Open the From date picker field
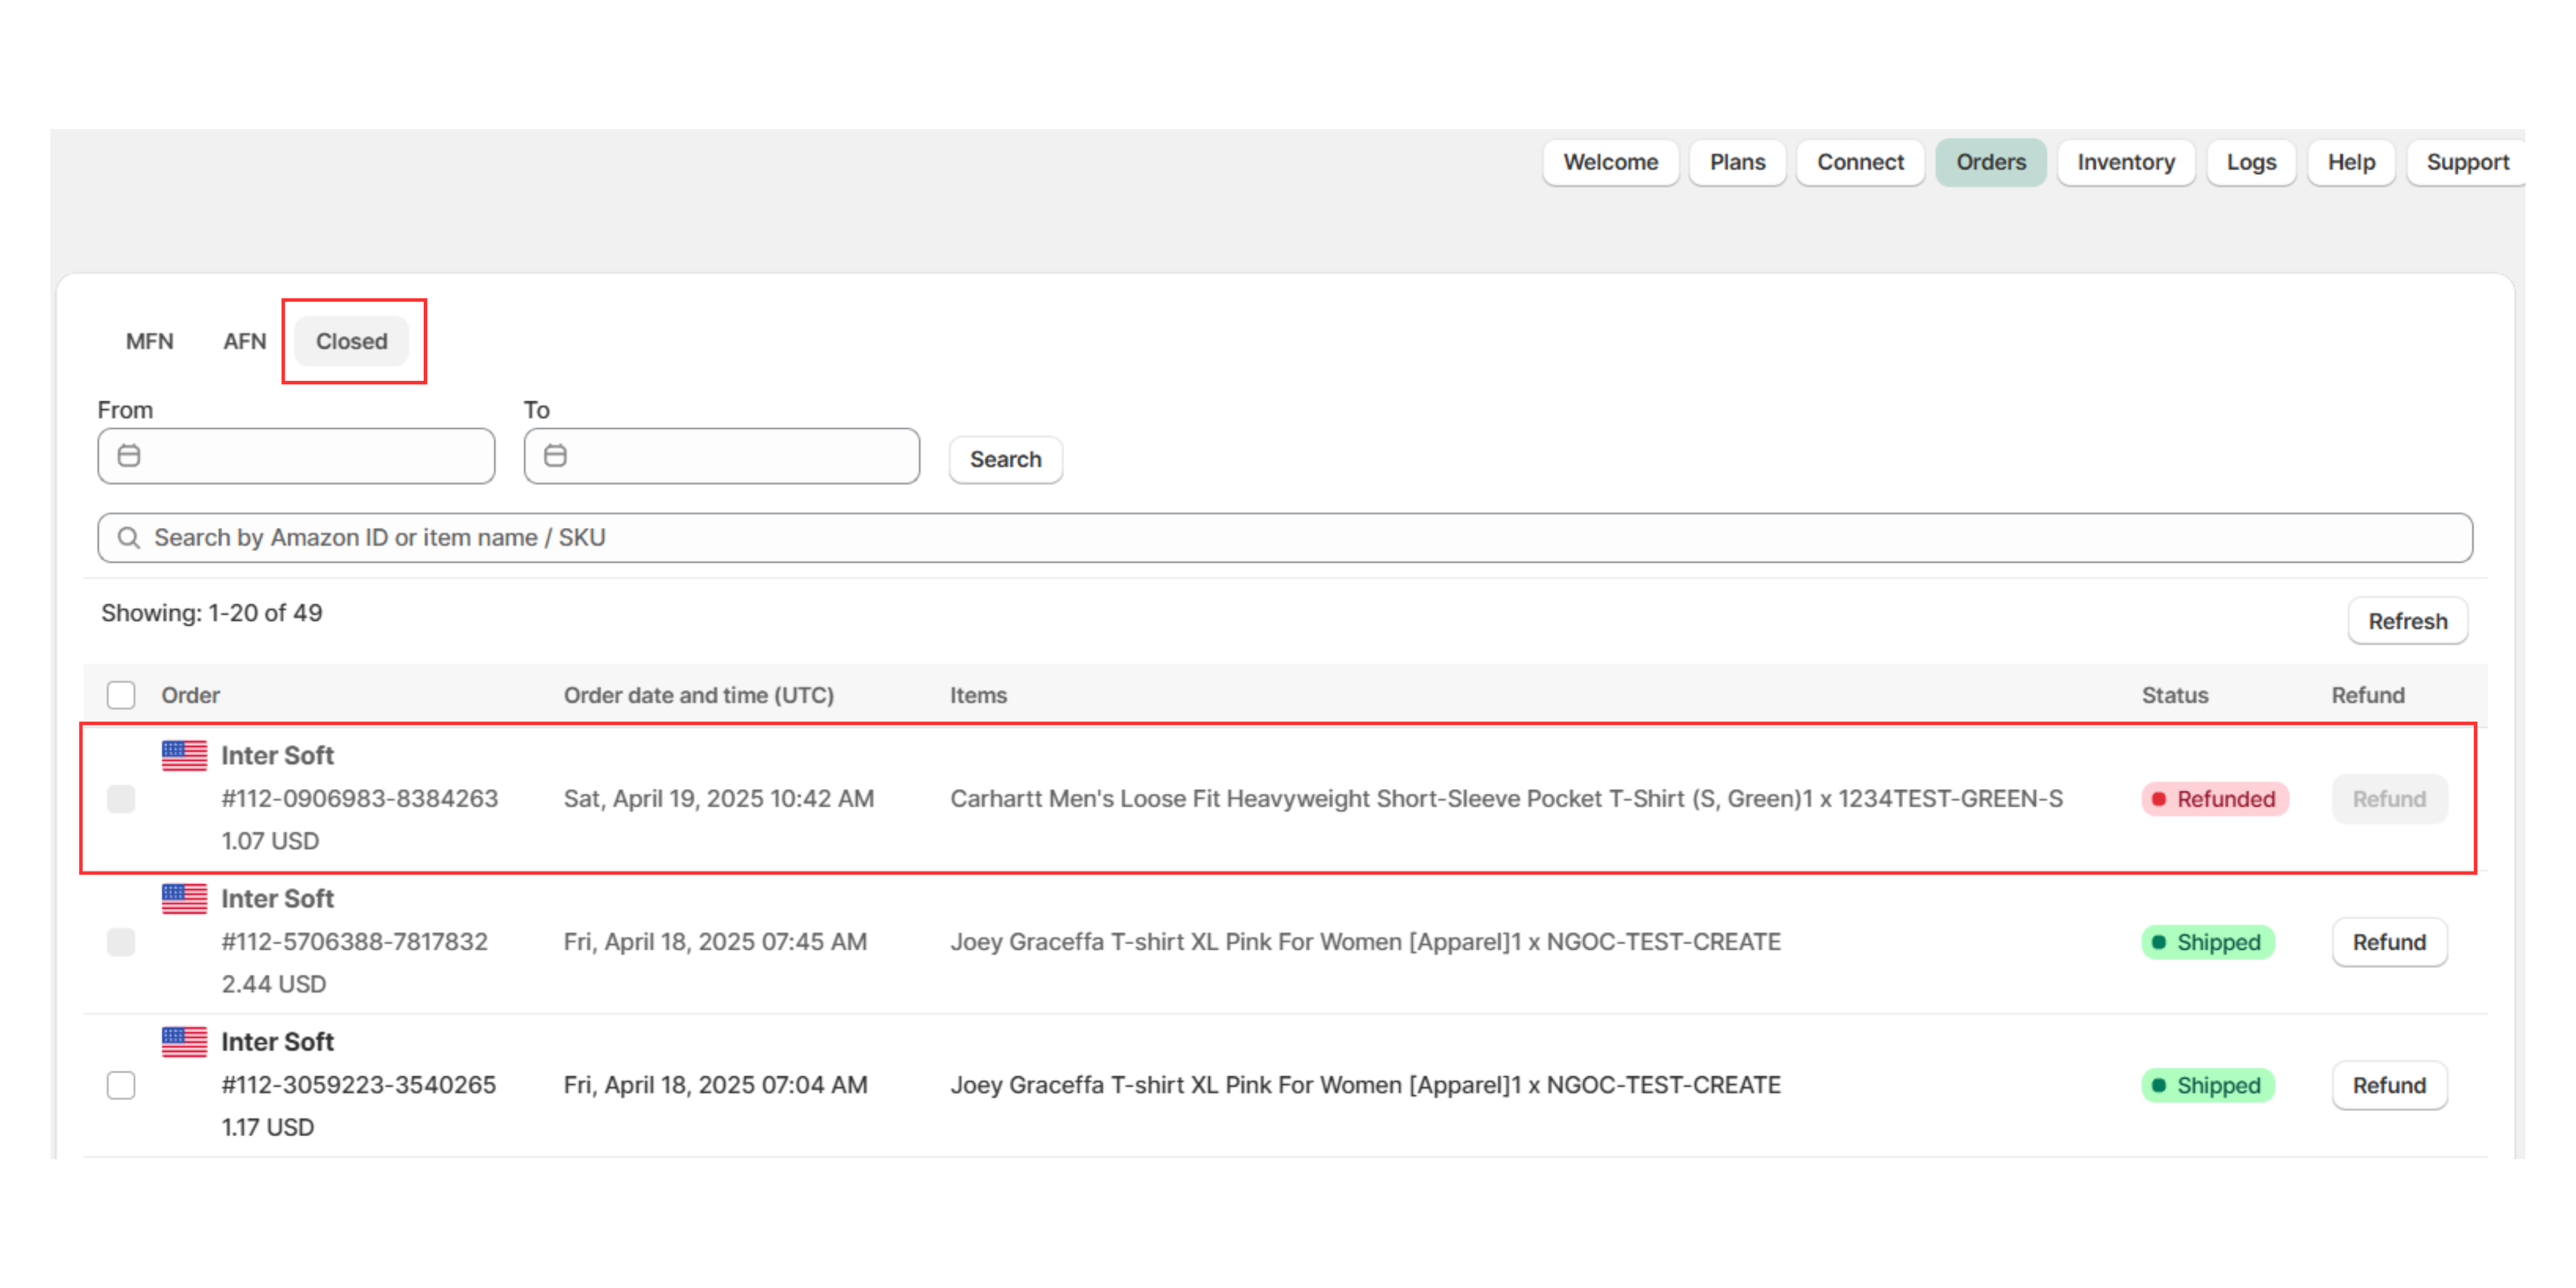Viewport: 2576px width, 1288px height. tap(310, 456)
